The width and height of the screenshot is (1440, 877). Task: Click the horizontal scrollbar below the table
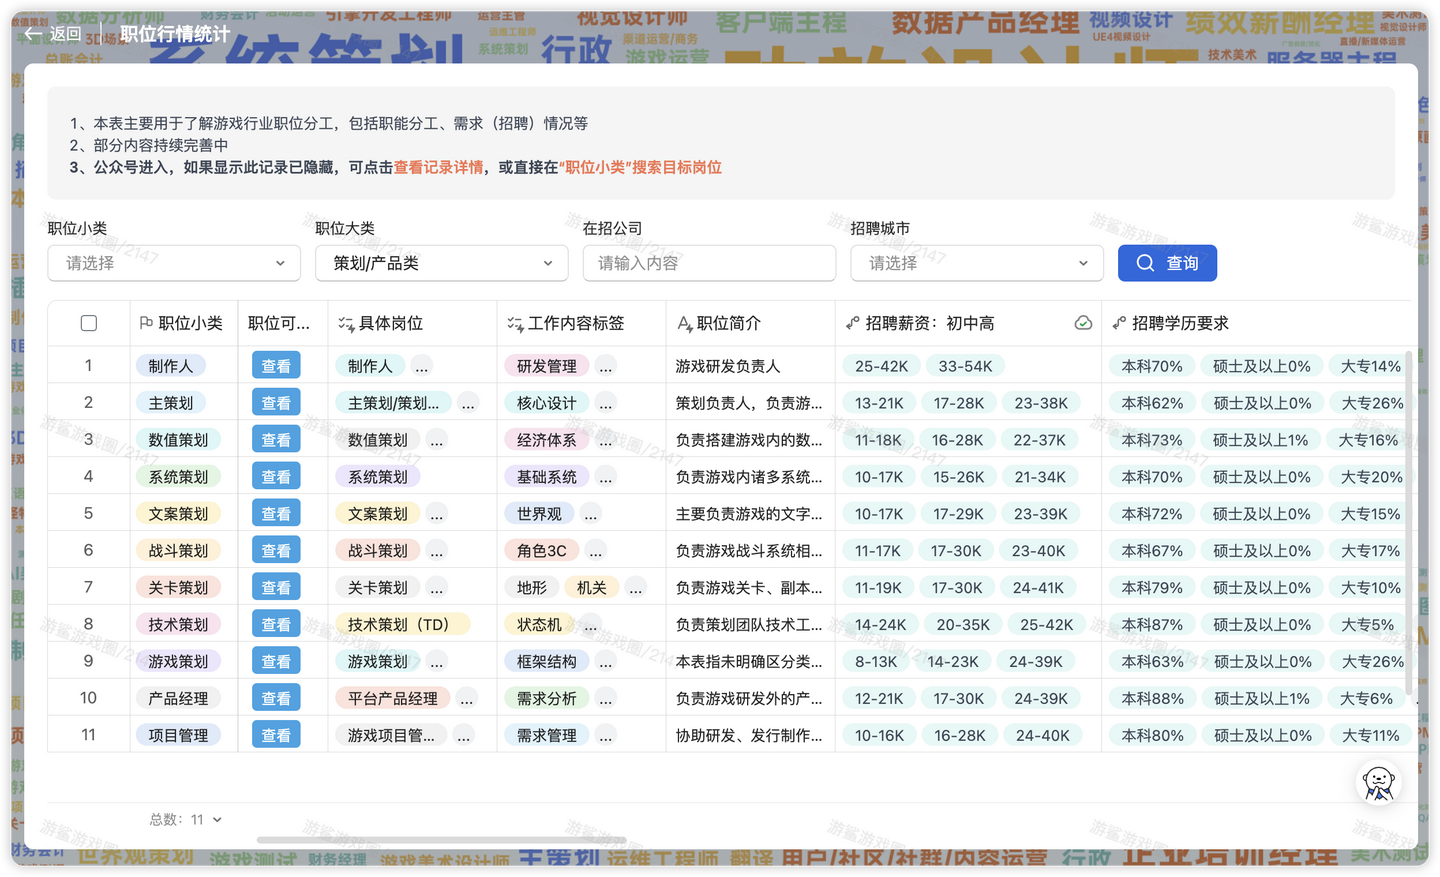coord(441,840)
